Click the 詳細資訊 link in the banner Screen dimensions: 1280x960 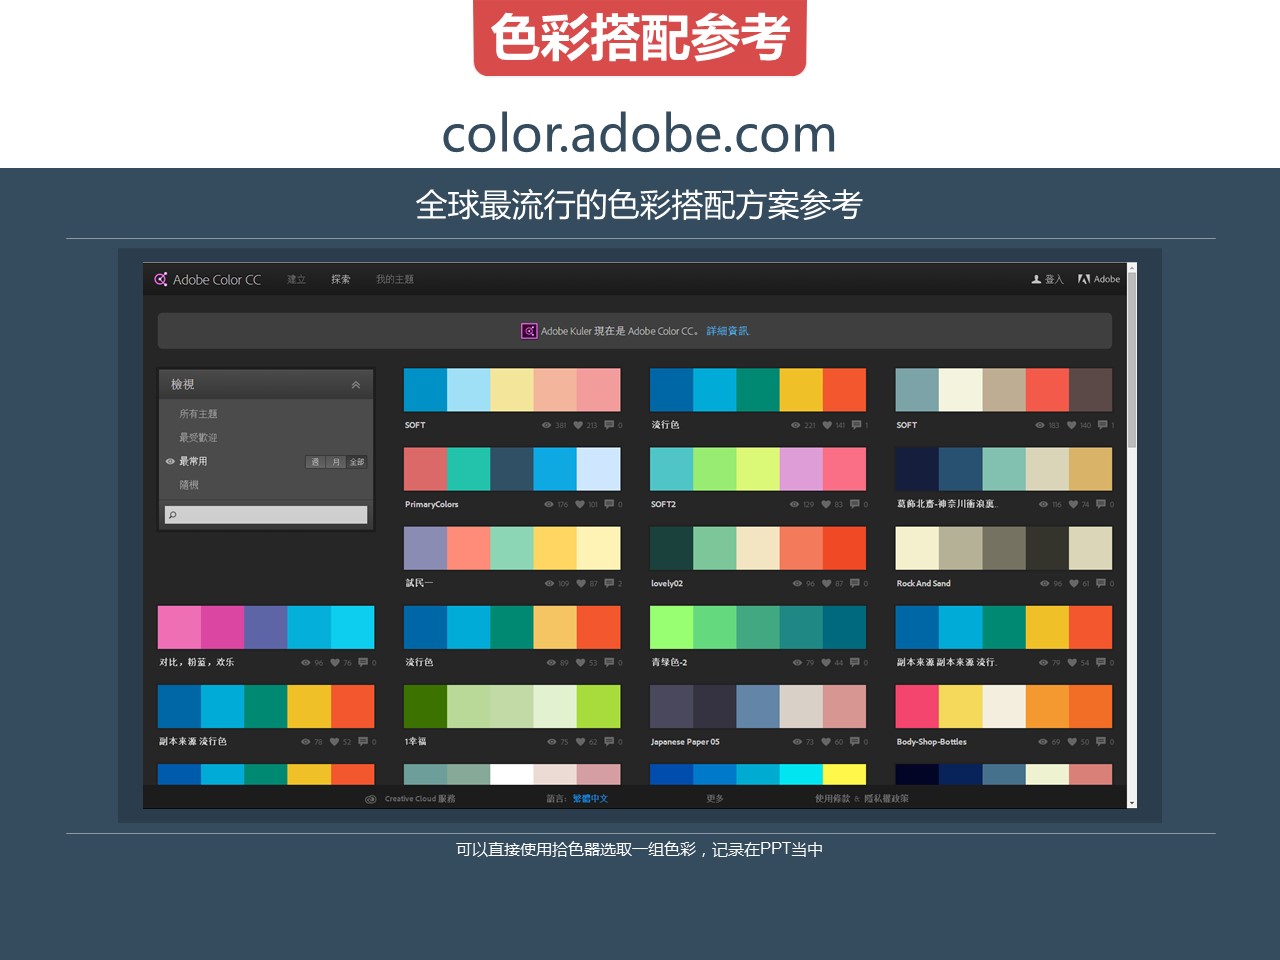pyautogui.click(x=727, y=331)
